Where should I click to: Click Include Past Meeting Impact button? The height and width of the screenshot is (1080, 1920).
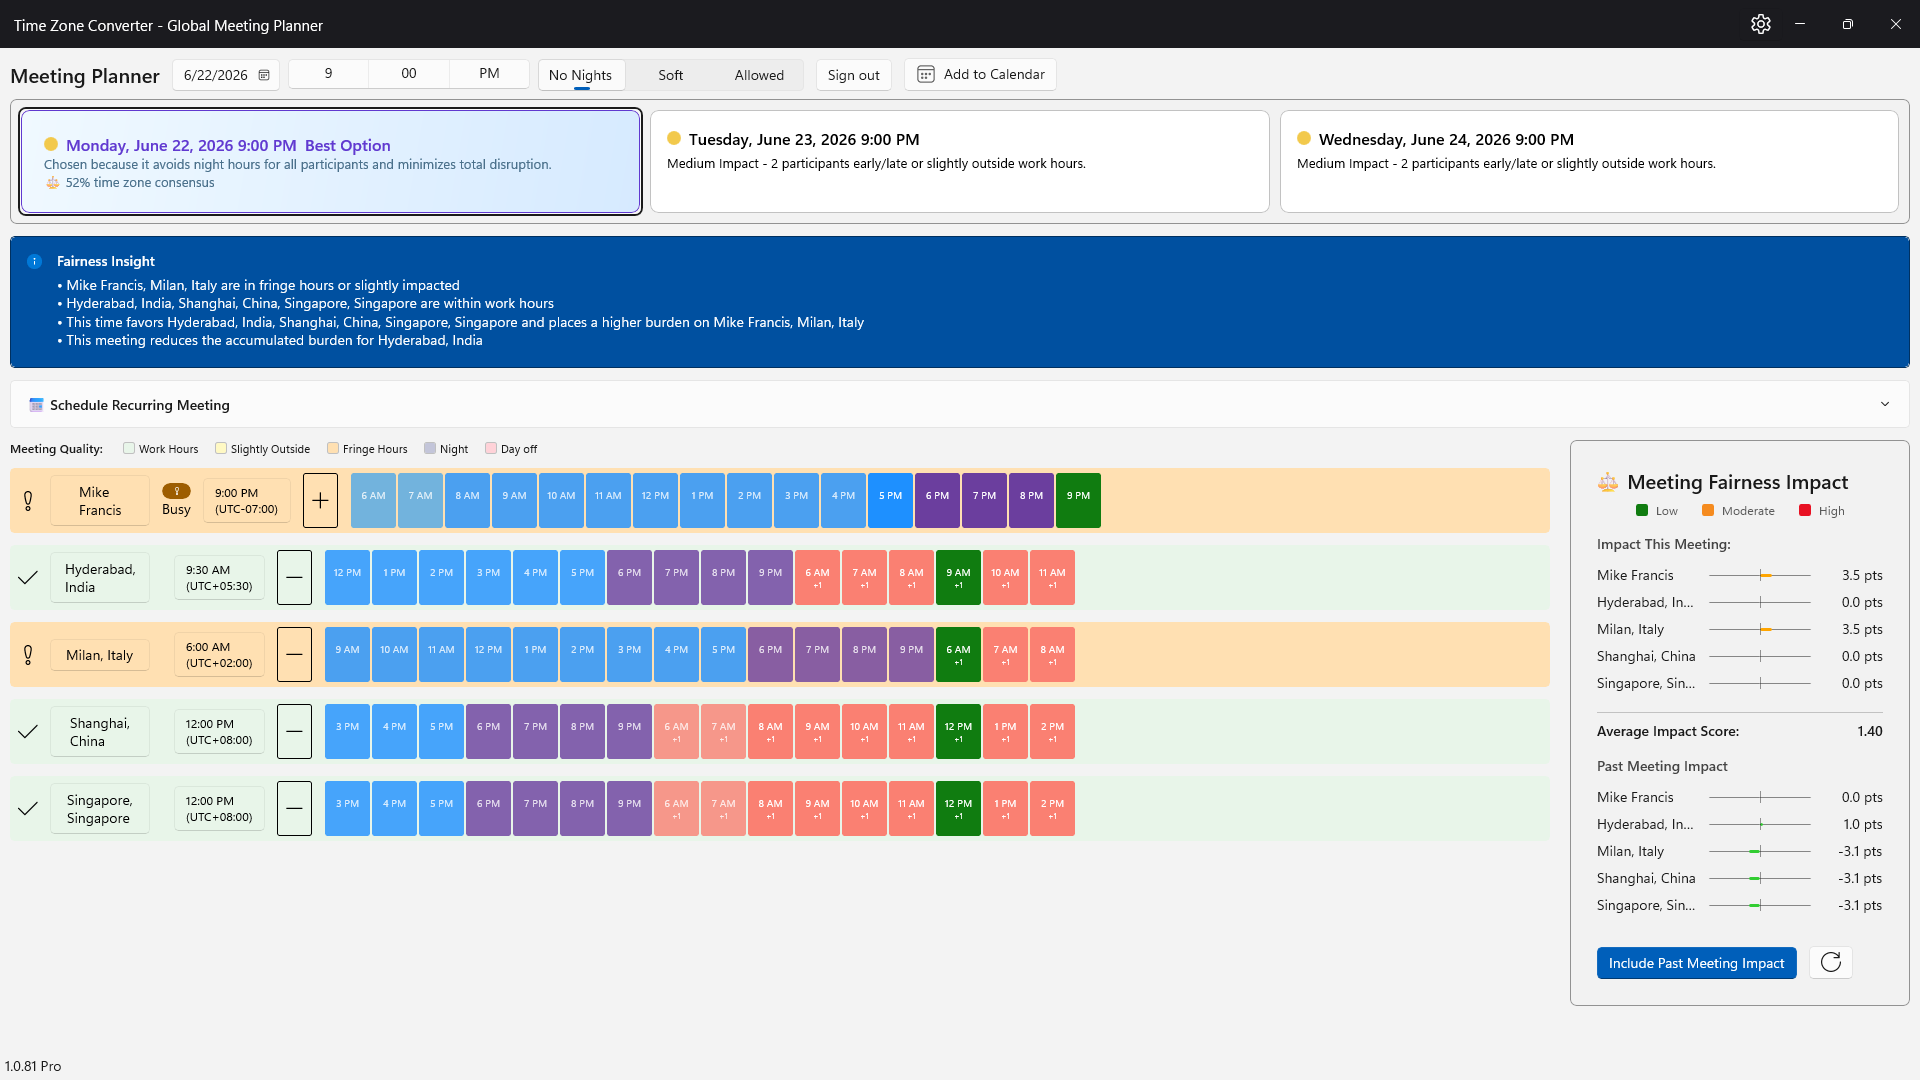pyautogui.click(x=1696, y=963)
